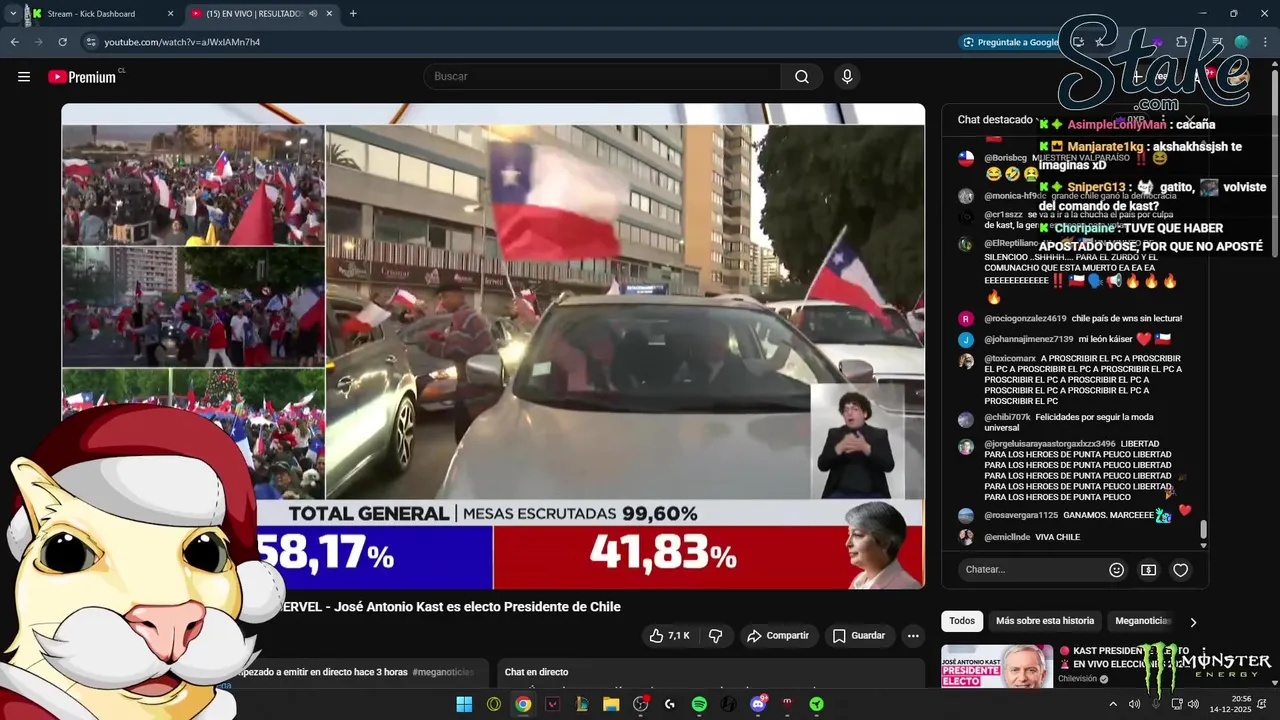Open the chat emoji picker
1280x720 pixels.
(x=1117, y=570)
